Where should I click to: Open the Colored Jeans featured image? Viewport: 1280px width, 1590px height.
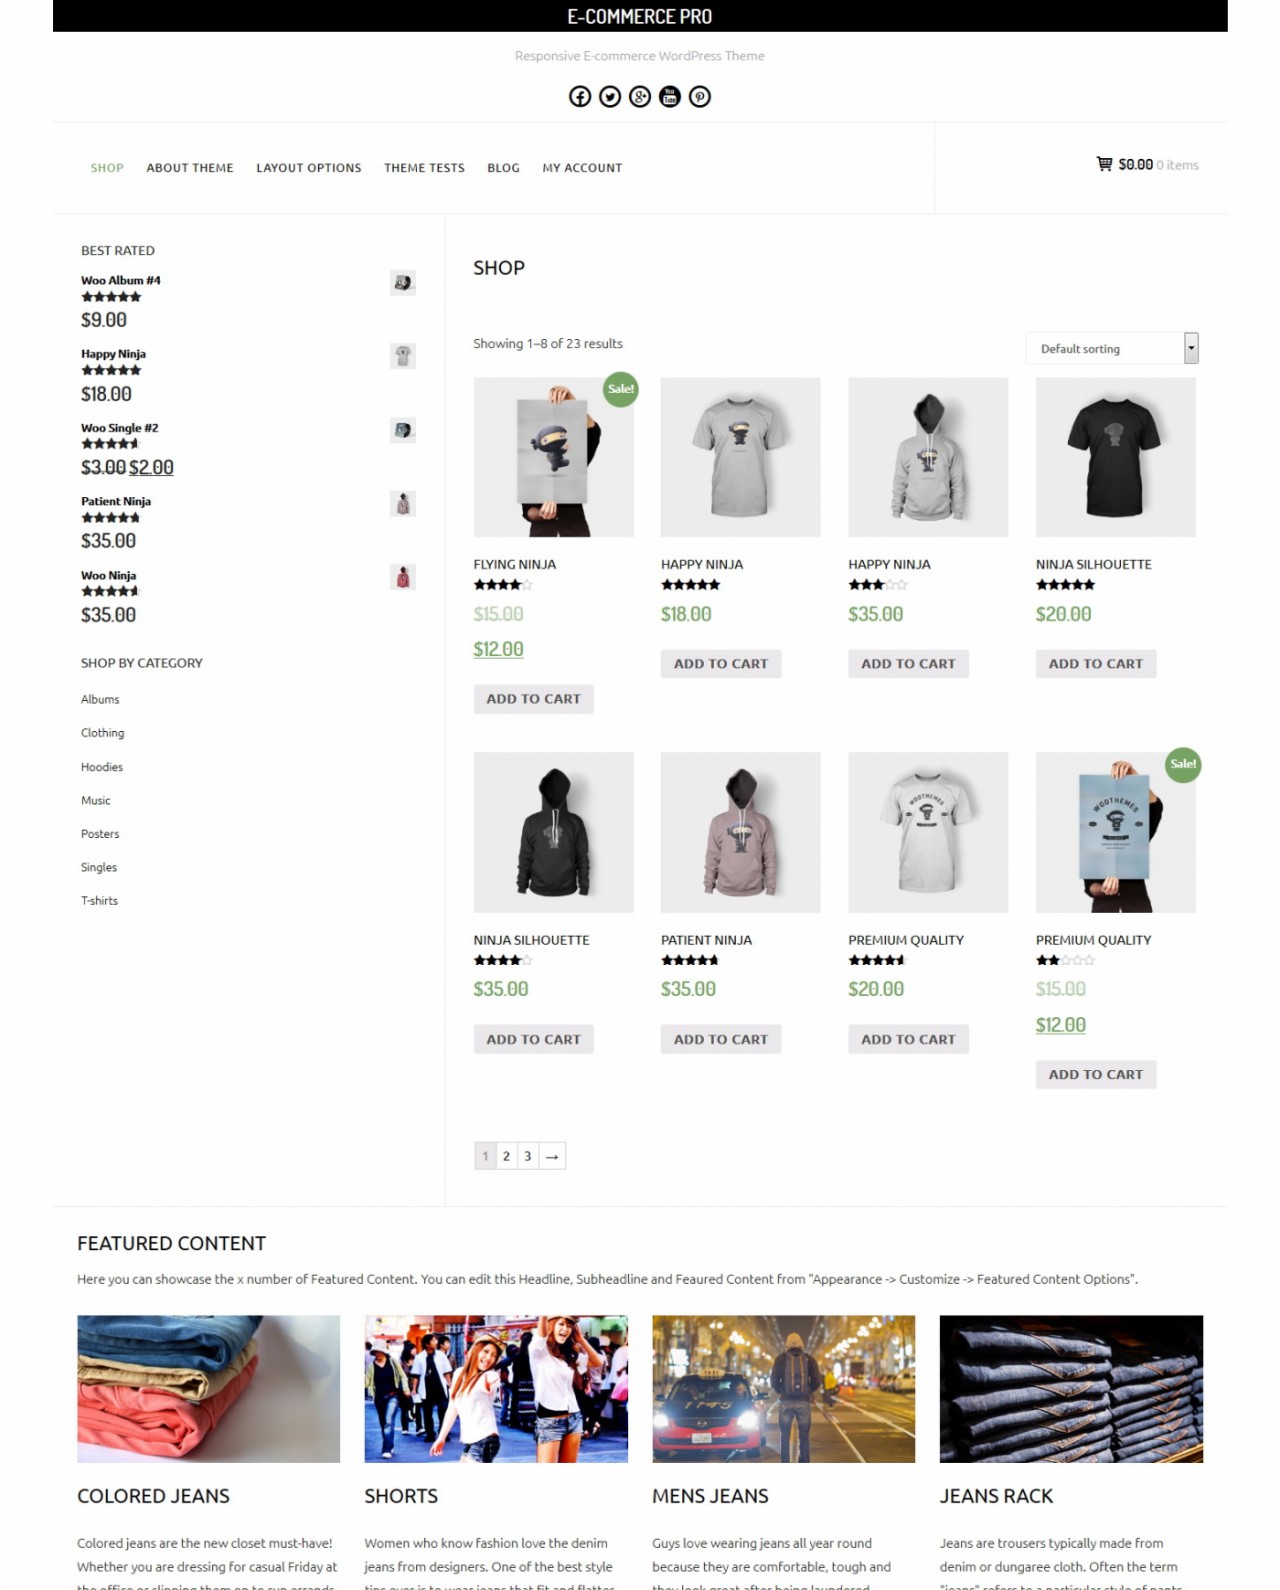click(x=209, y=1389)
